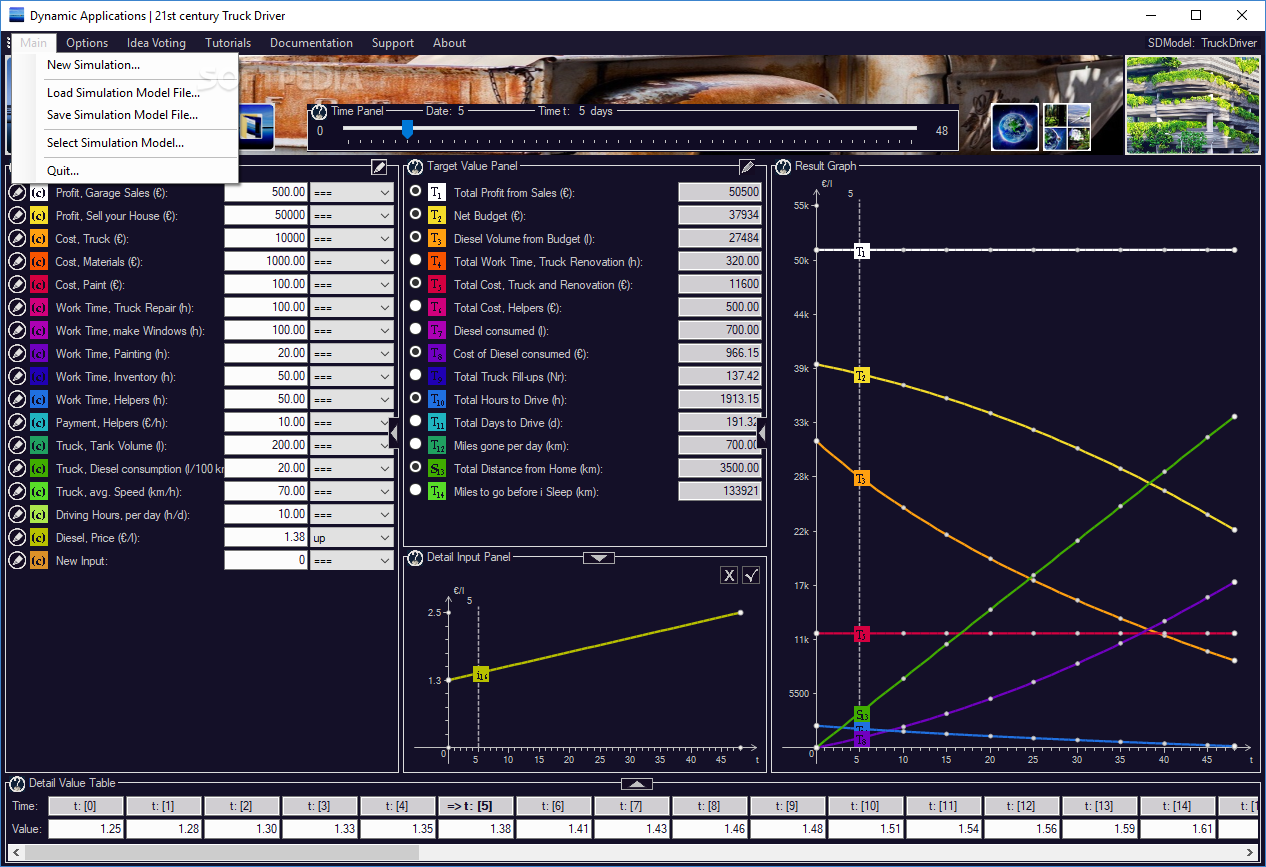Click the t: [6] column header in value table

553,806
